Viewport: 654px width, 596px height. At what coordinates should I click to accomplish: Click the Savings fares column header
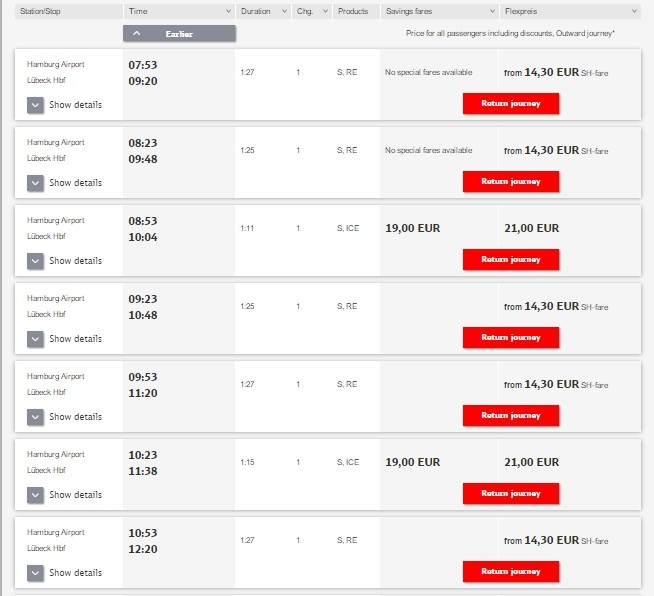[x=439, y=11]
